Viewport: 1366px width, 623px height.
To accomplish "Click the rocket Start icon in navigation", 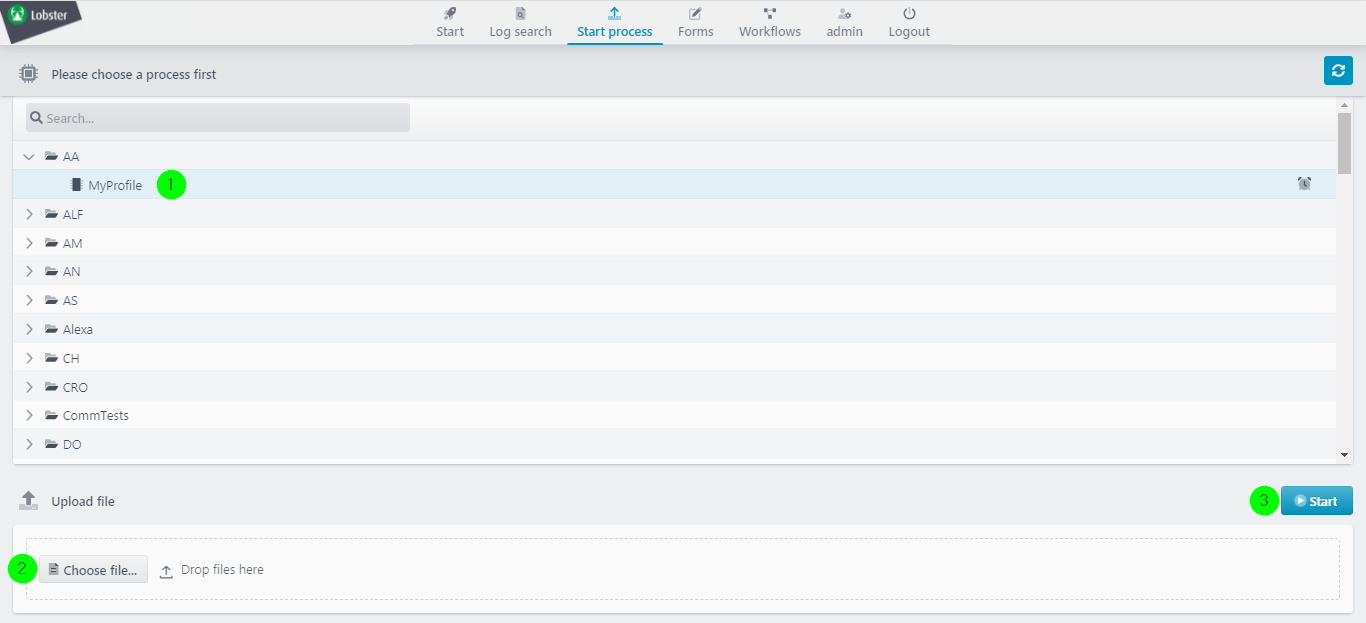I will pyautogui.click(x=450, y=14).
